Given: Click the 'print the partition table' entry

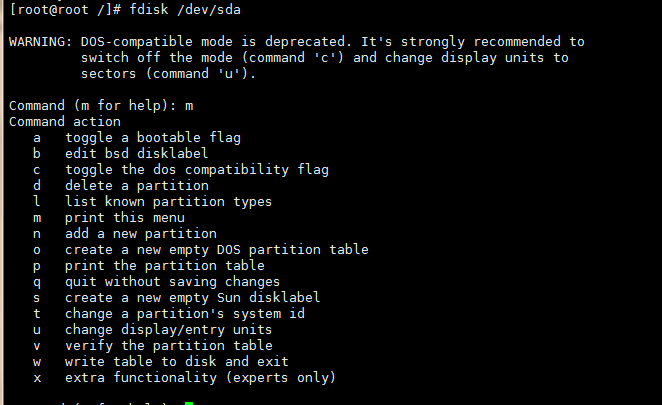Looking at the screenshot, I should coord(149,266).
